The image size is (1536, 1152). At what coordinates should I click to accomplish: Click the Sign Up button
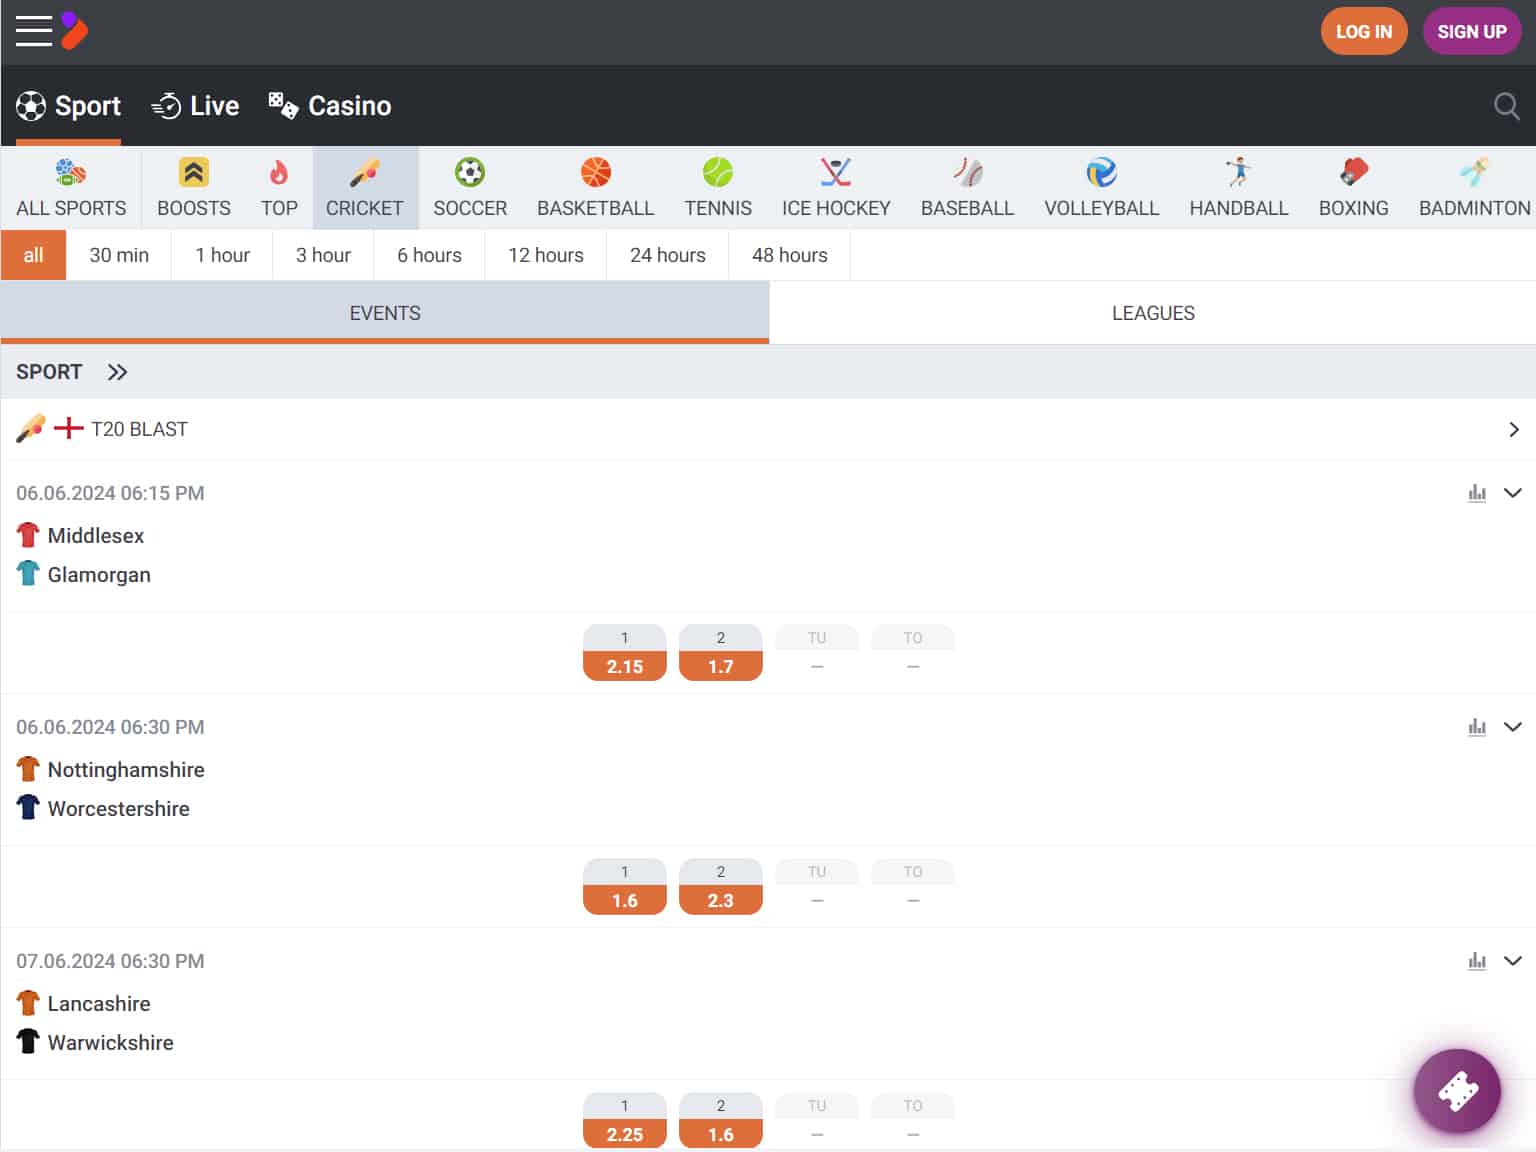coord(1472,31)
